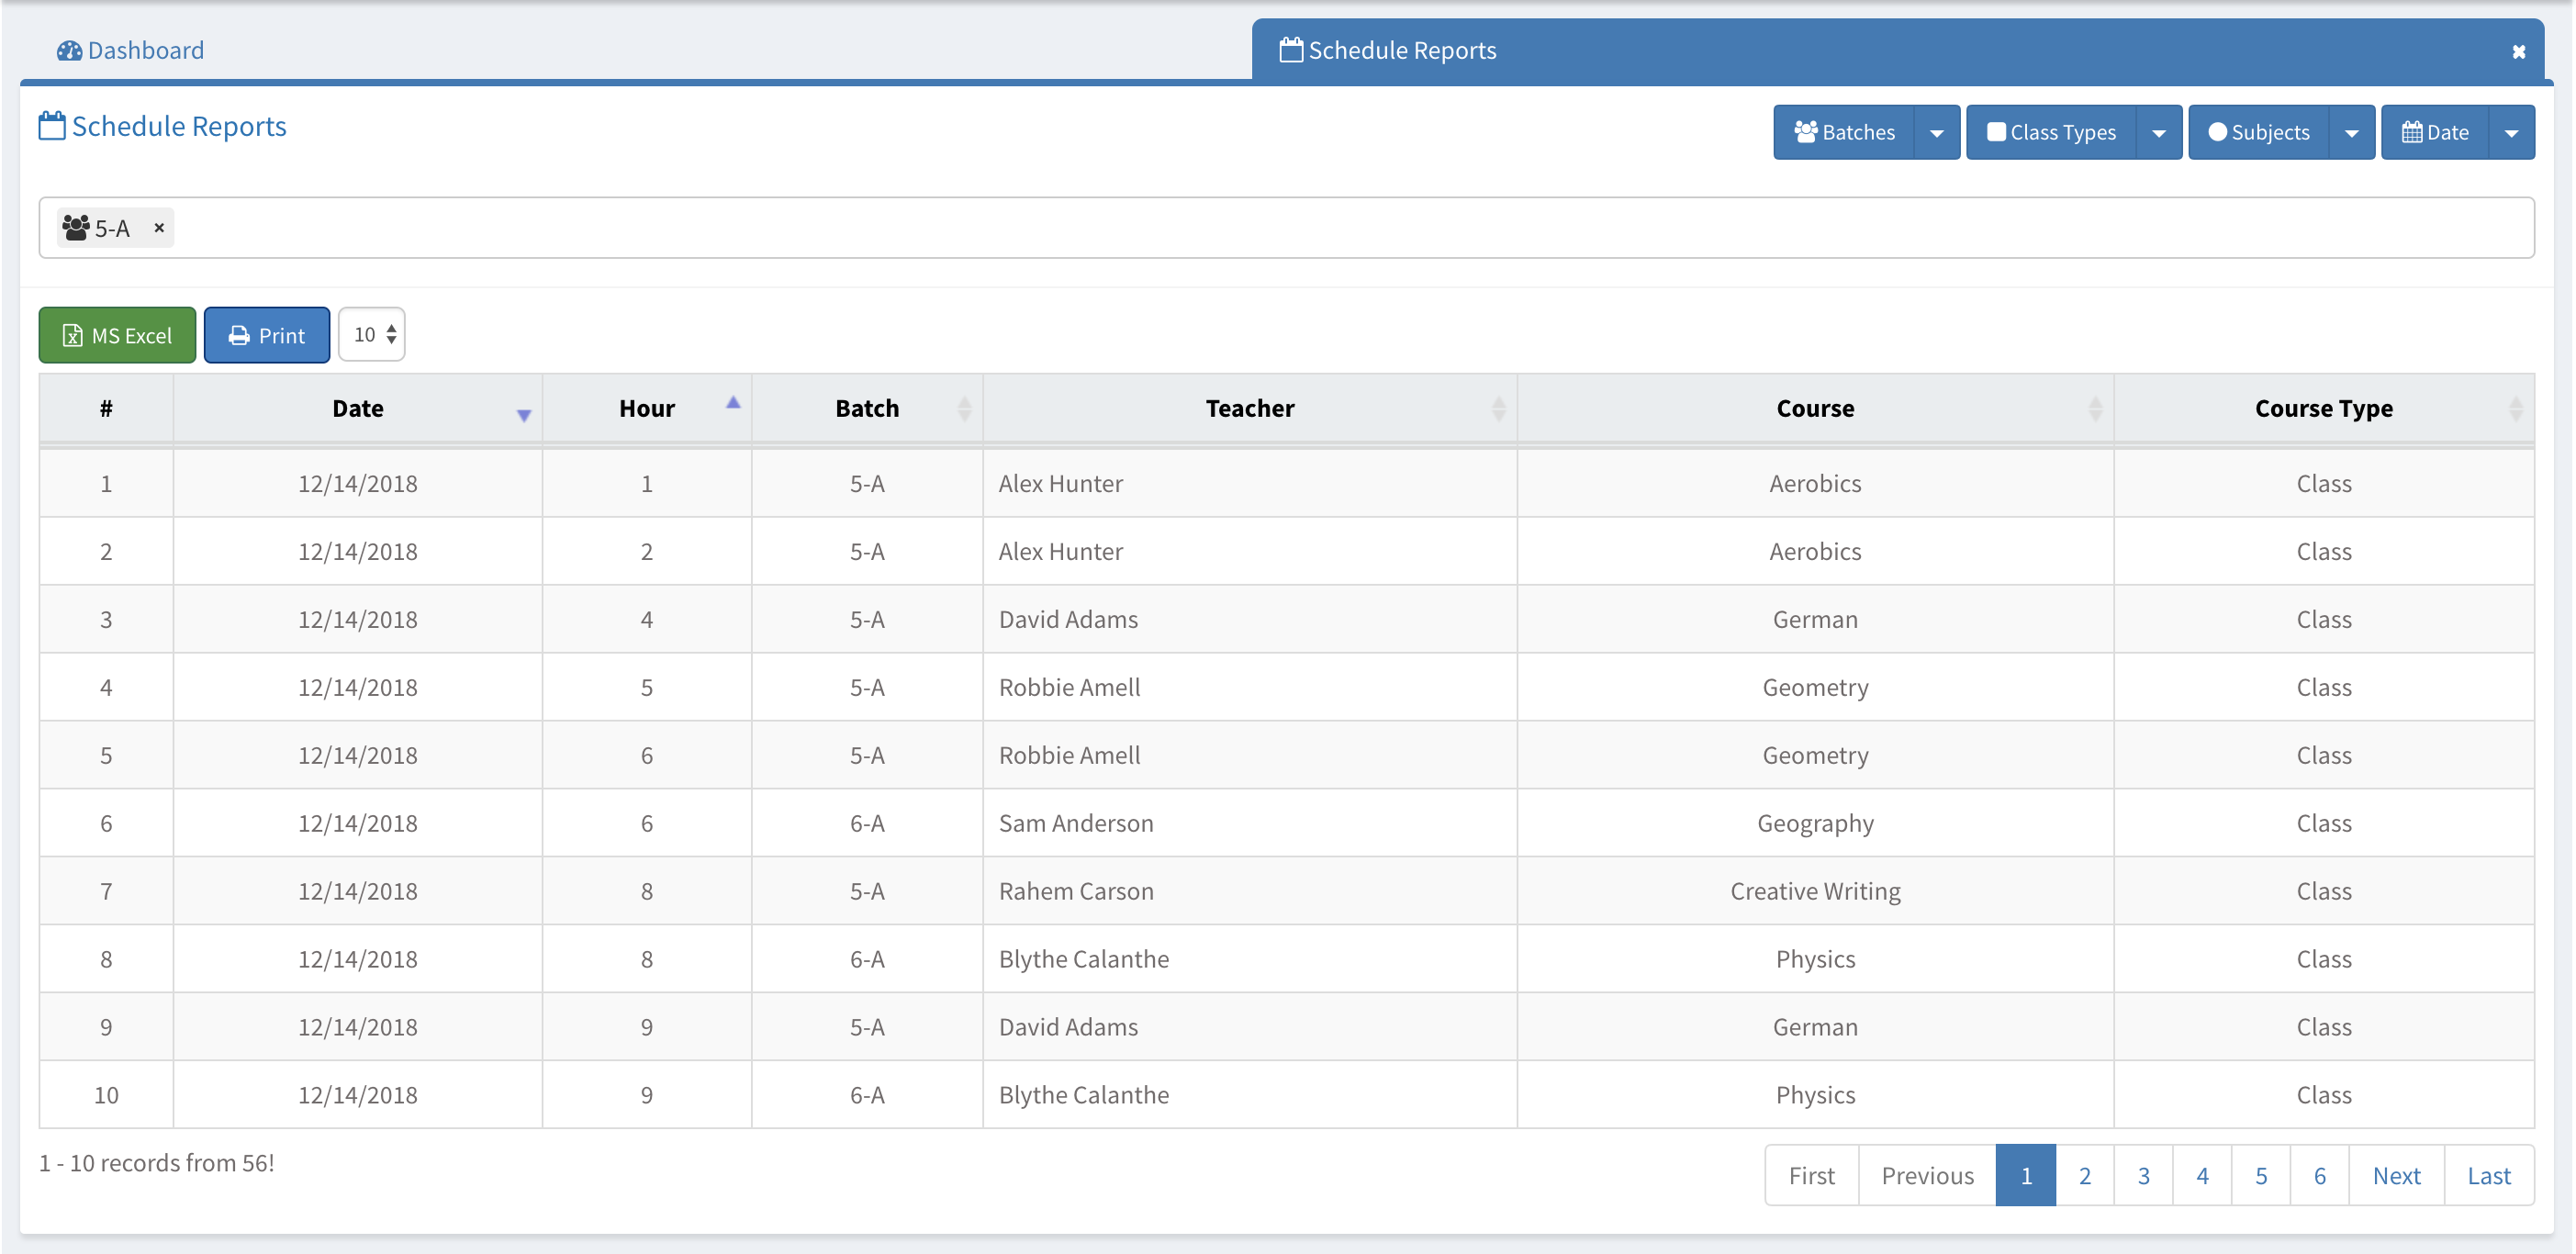Click the Batches group icon button
Viewport: 2576px width, 1254px height.
click(1805, 132)
